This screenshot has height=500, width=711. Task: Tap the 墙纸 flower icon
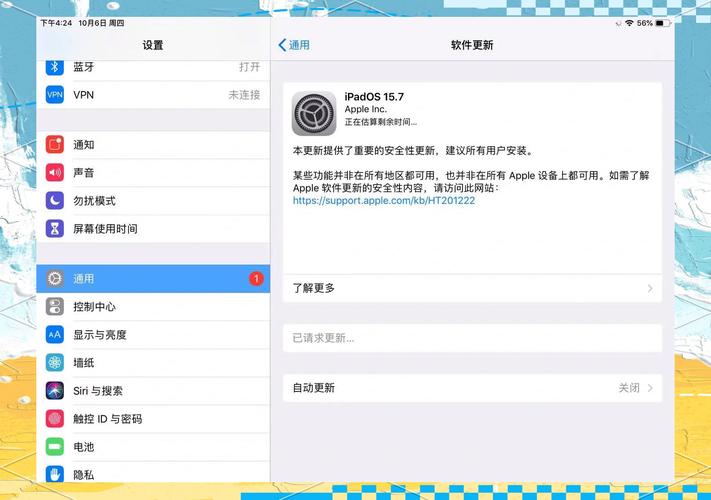click(x=55, y=363)
